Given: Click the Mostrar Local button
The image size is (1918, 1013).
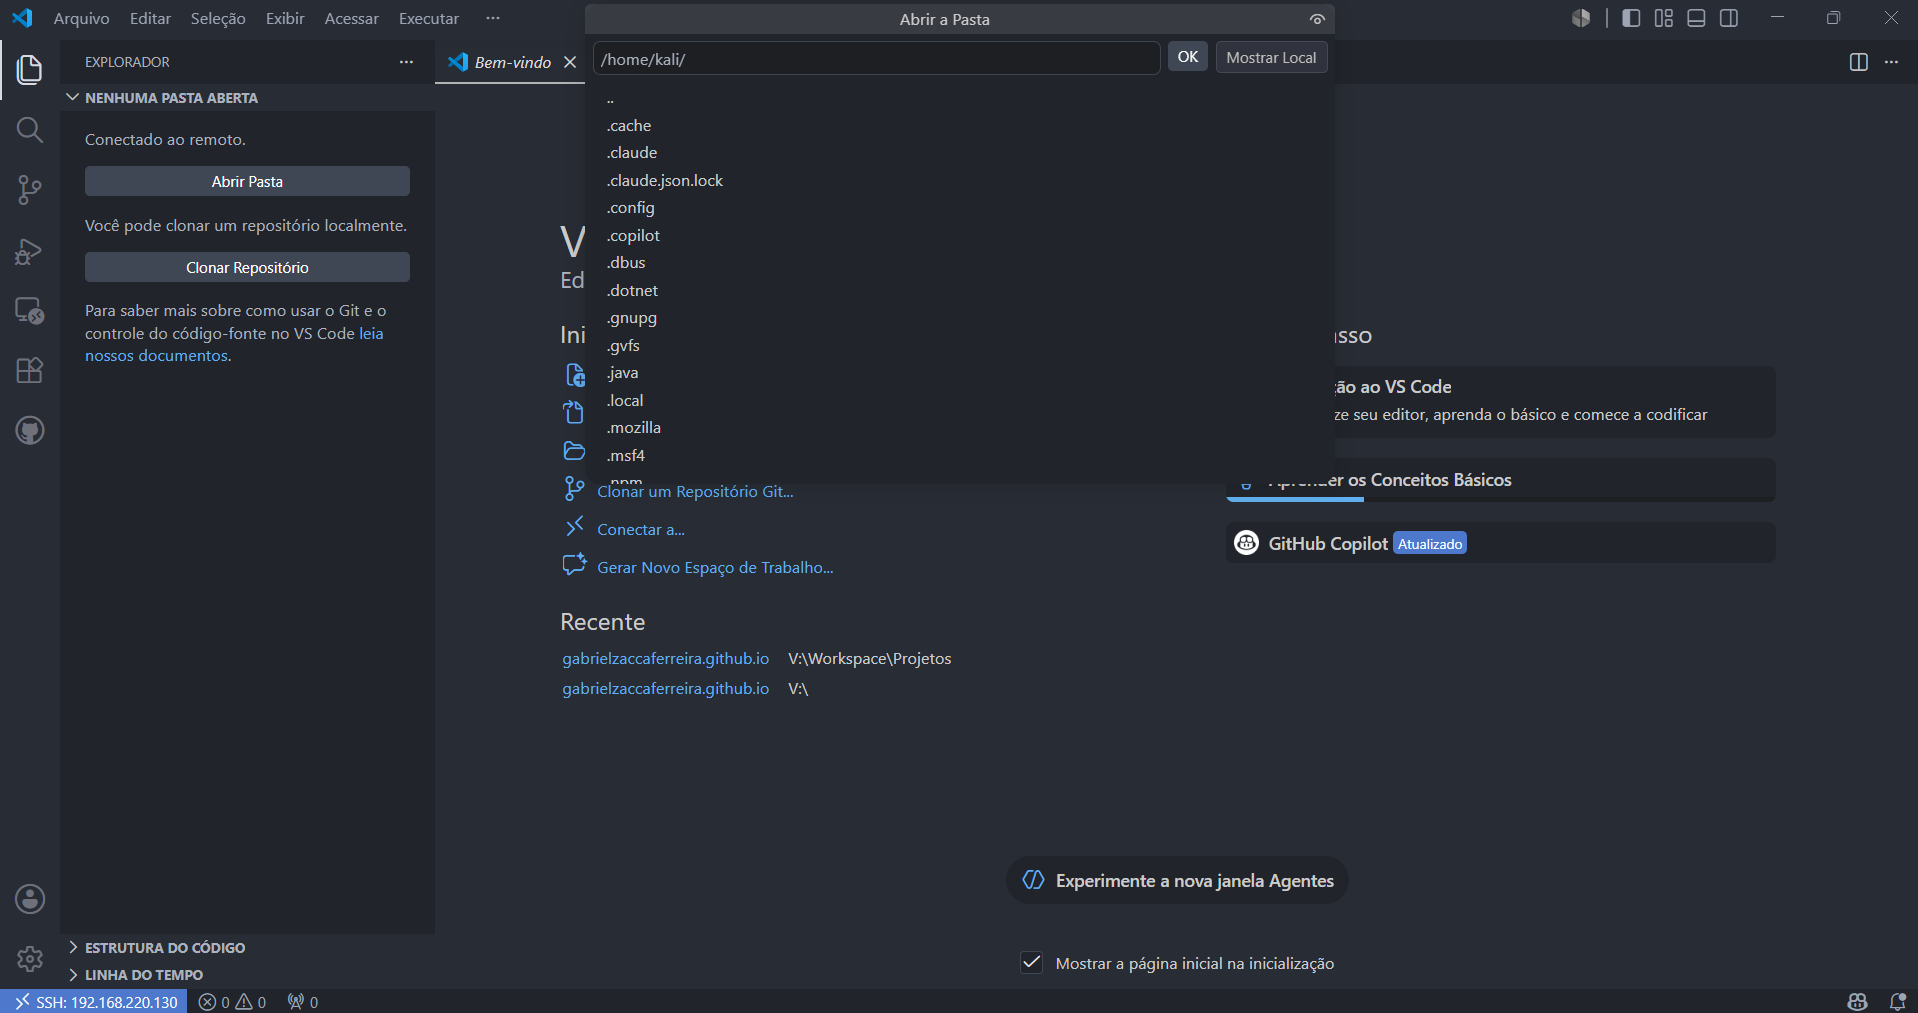Looking at the screenshot, I should [x=1271, y=57].
